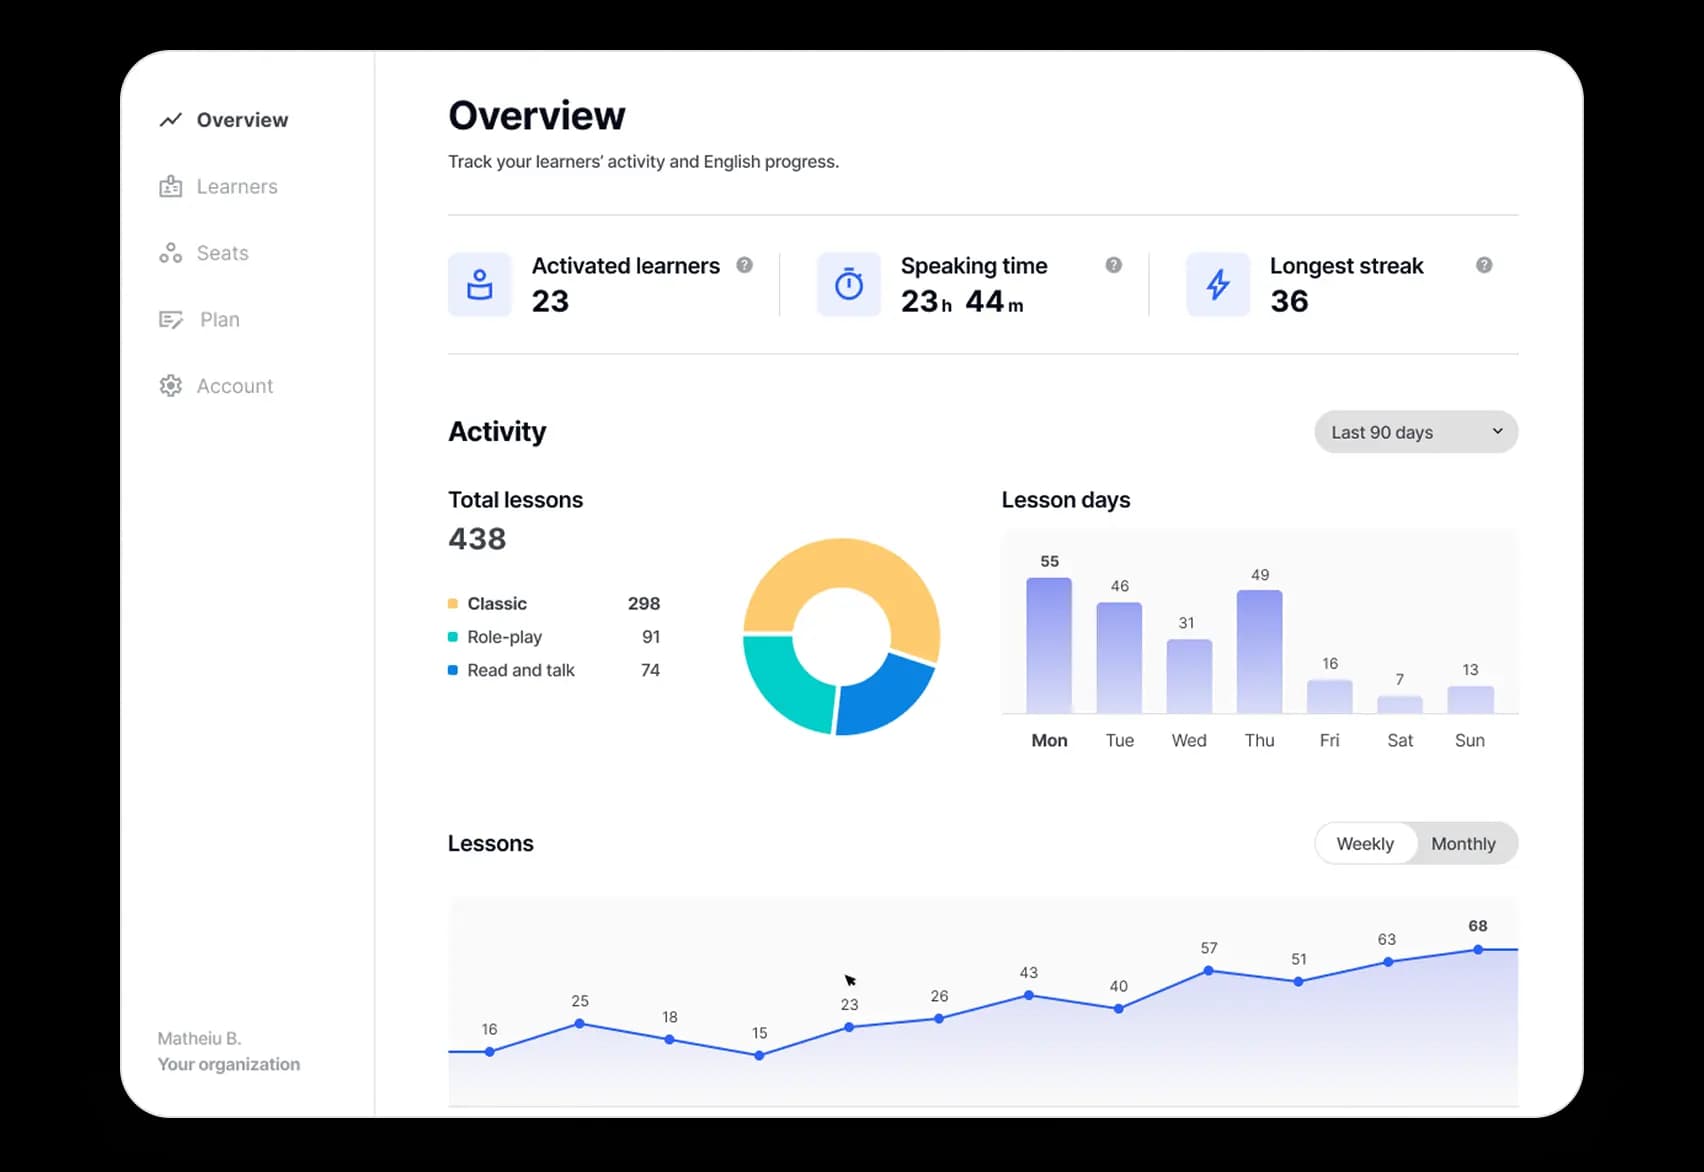
Task: Click the Seats icon in the sidebar
Action: [x=170, y=252]
